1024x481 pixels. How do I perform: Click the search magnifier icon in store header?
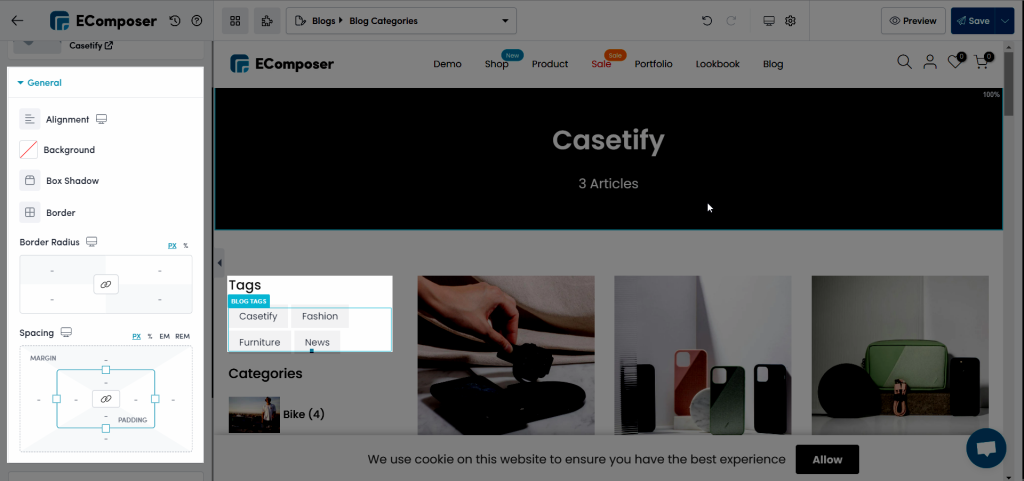(904, 62)
